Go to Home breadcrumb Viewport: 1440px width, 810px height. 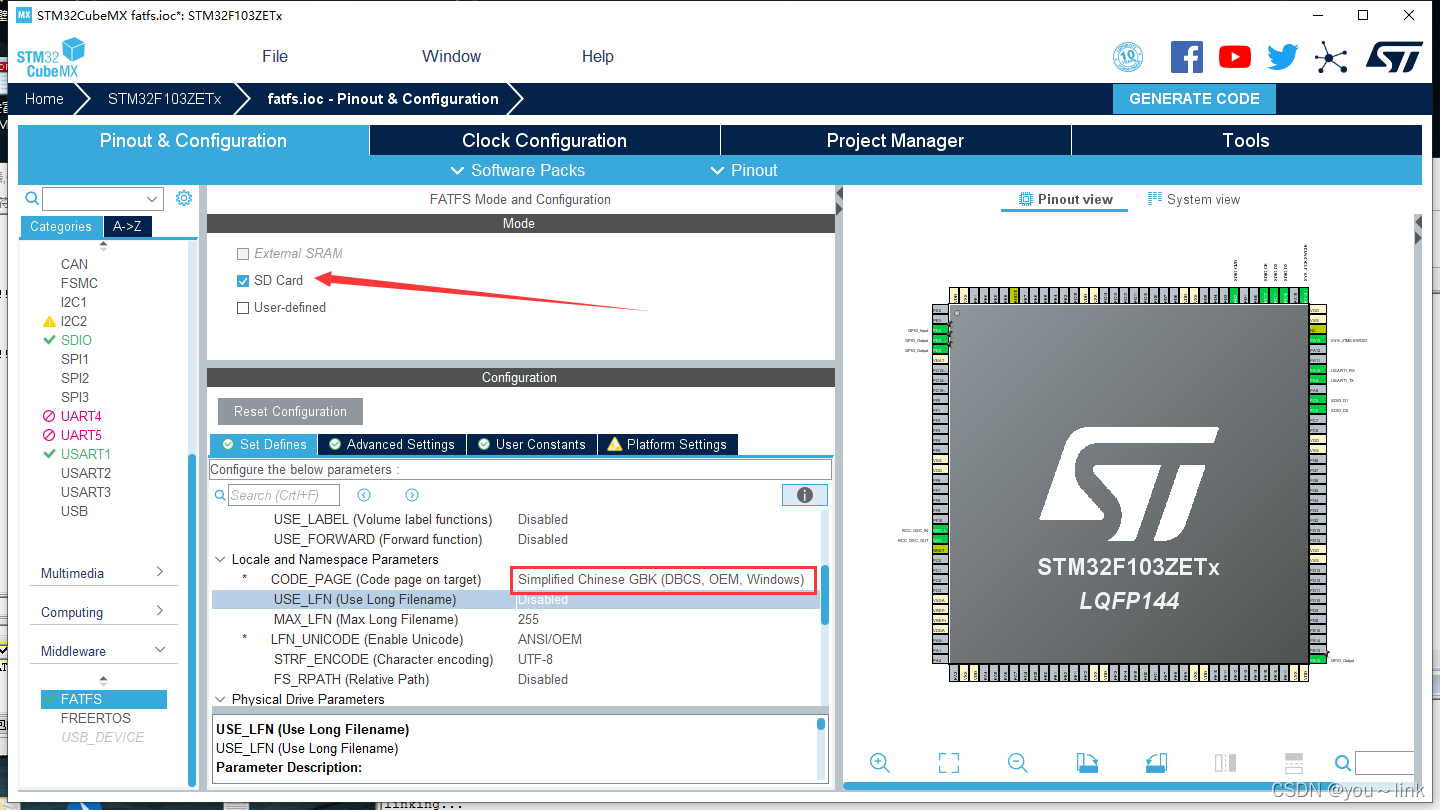(x=44, y=99)
